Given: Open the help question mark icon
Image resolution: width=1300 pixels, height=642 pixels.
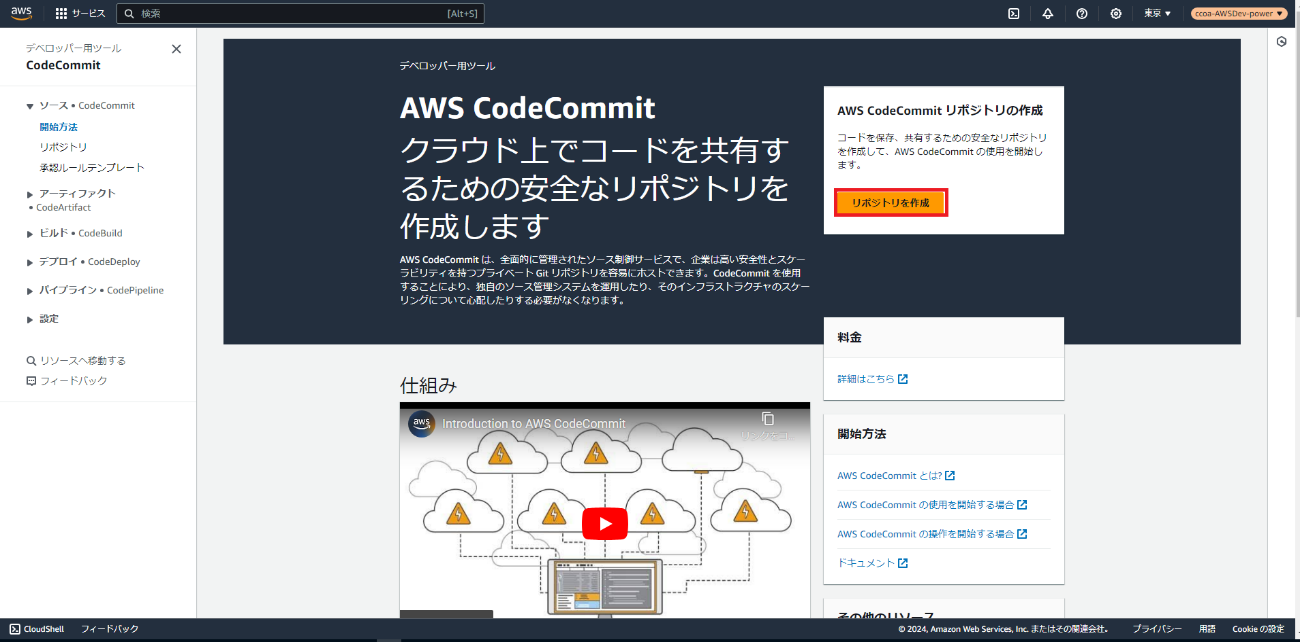Looking at the screenshot, I should point(1082,13).
